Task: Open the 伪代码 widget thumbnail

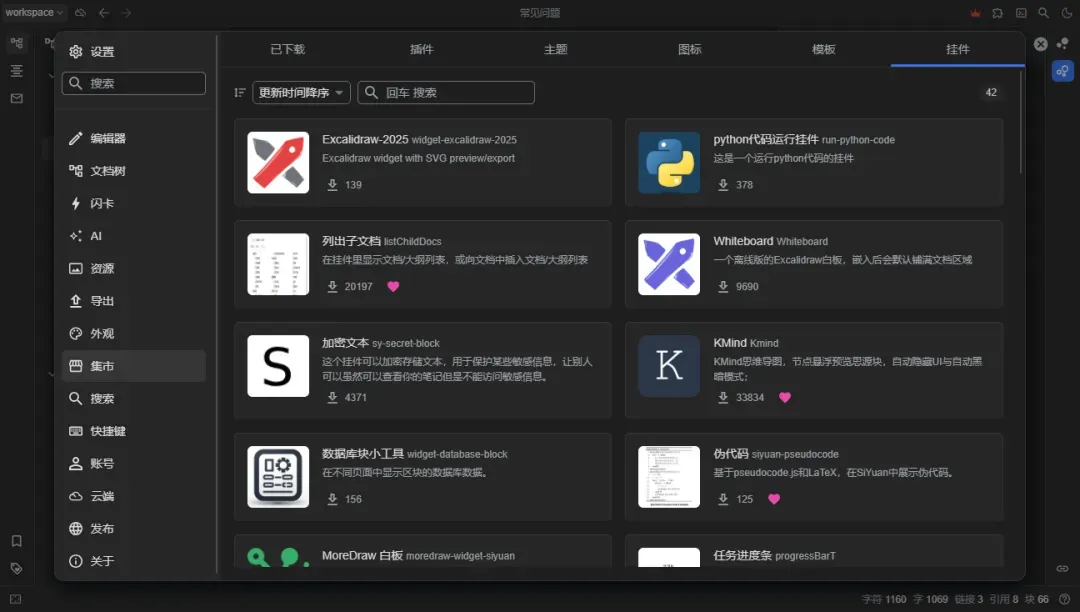Action: (669, 477)
